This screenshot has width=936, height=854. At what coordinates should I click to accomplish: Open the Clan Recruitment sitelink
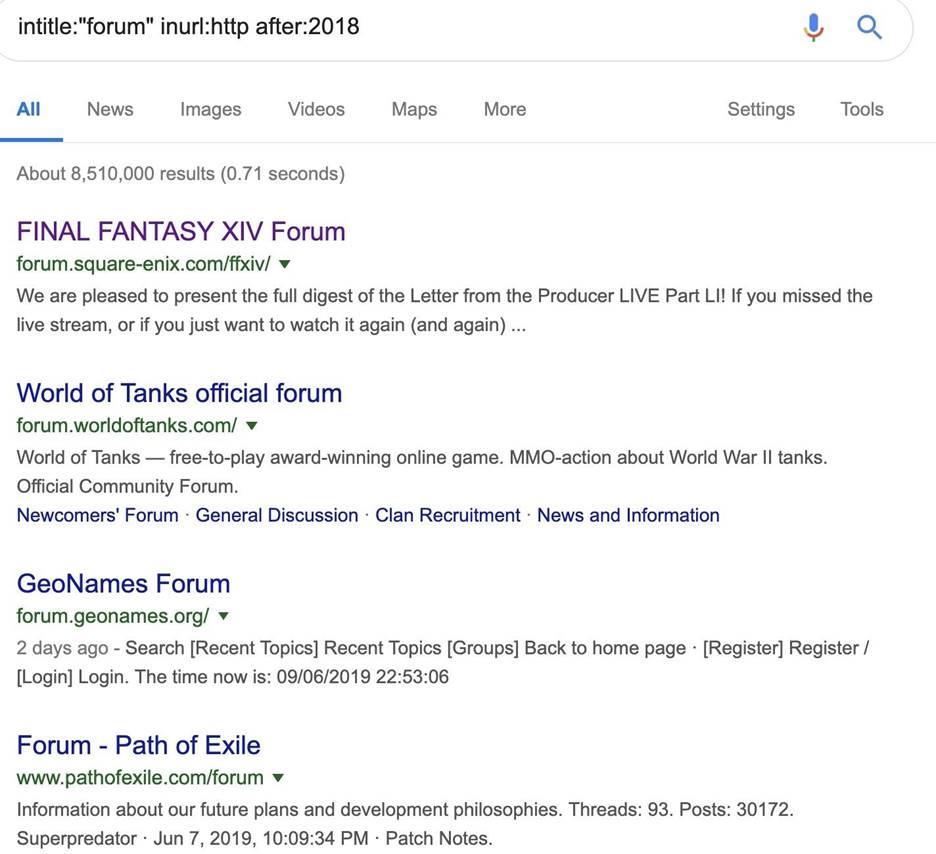click(447, 515)
